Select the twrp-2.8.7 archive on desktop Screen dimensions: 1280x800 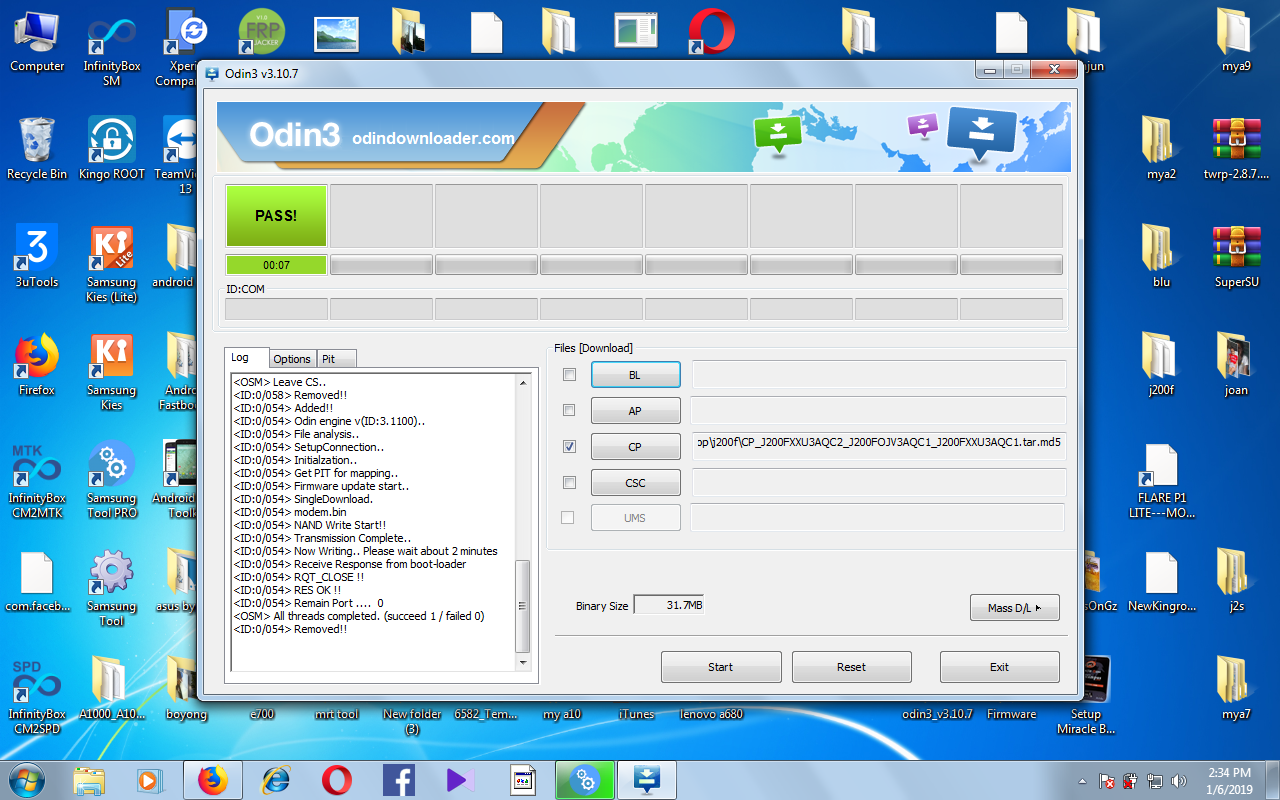click(x=1237, y=148)
